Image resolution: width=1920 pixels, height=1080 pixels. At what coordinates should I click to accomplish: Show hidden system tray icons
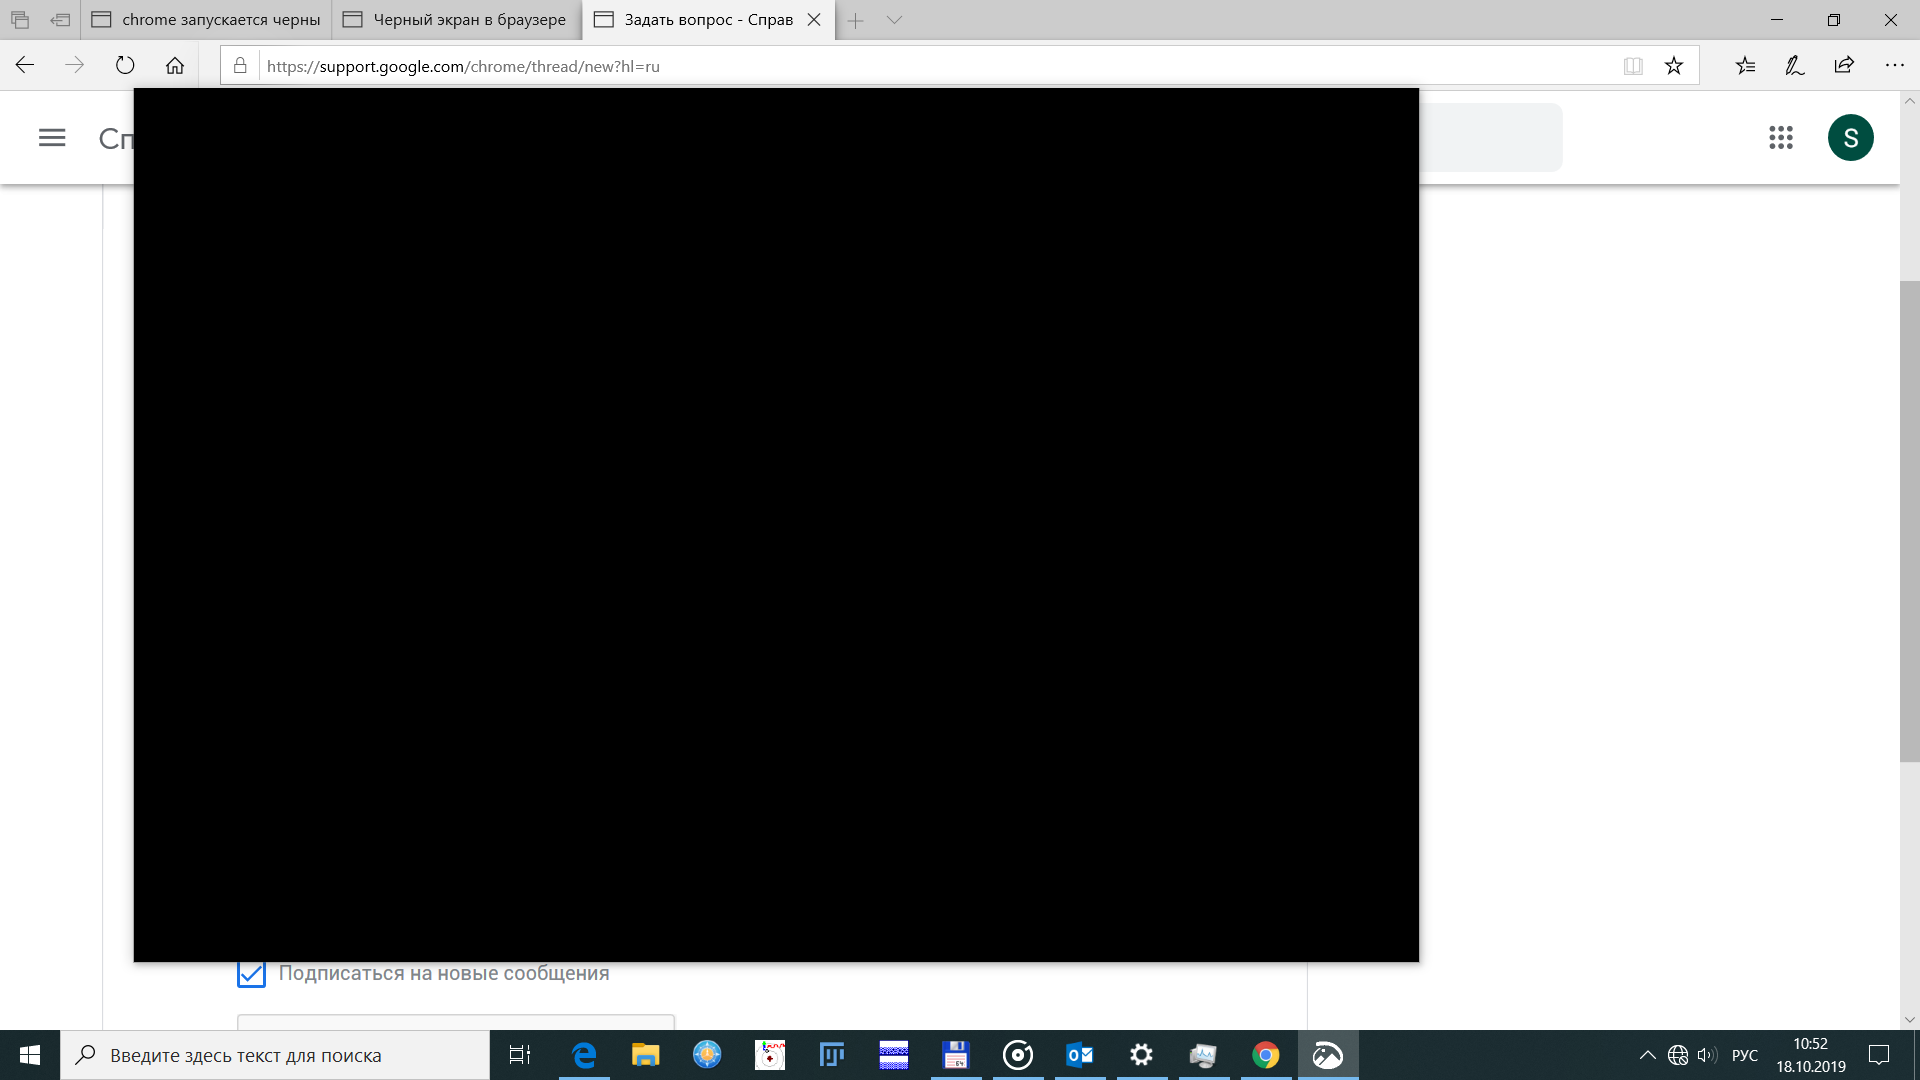pos(1647,1055)
